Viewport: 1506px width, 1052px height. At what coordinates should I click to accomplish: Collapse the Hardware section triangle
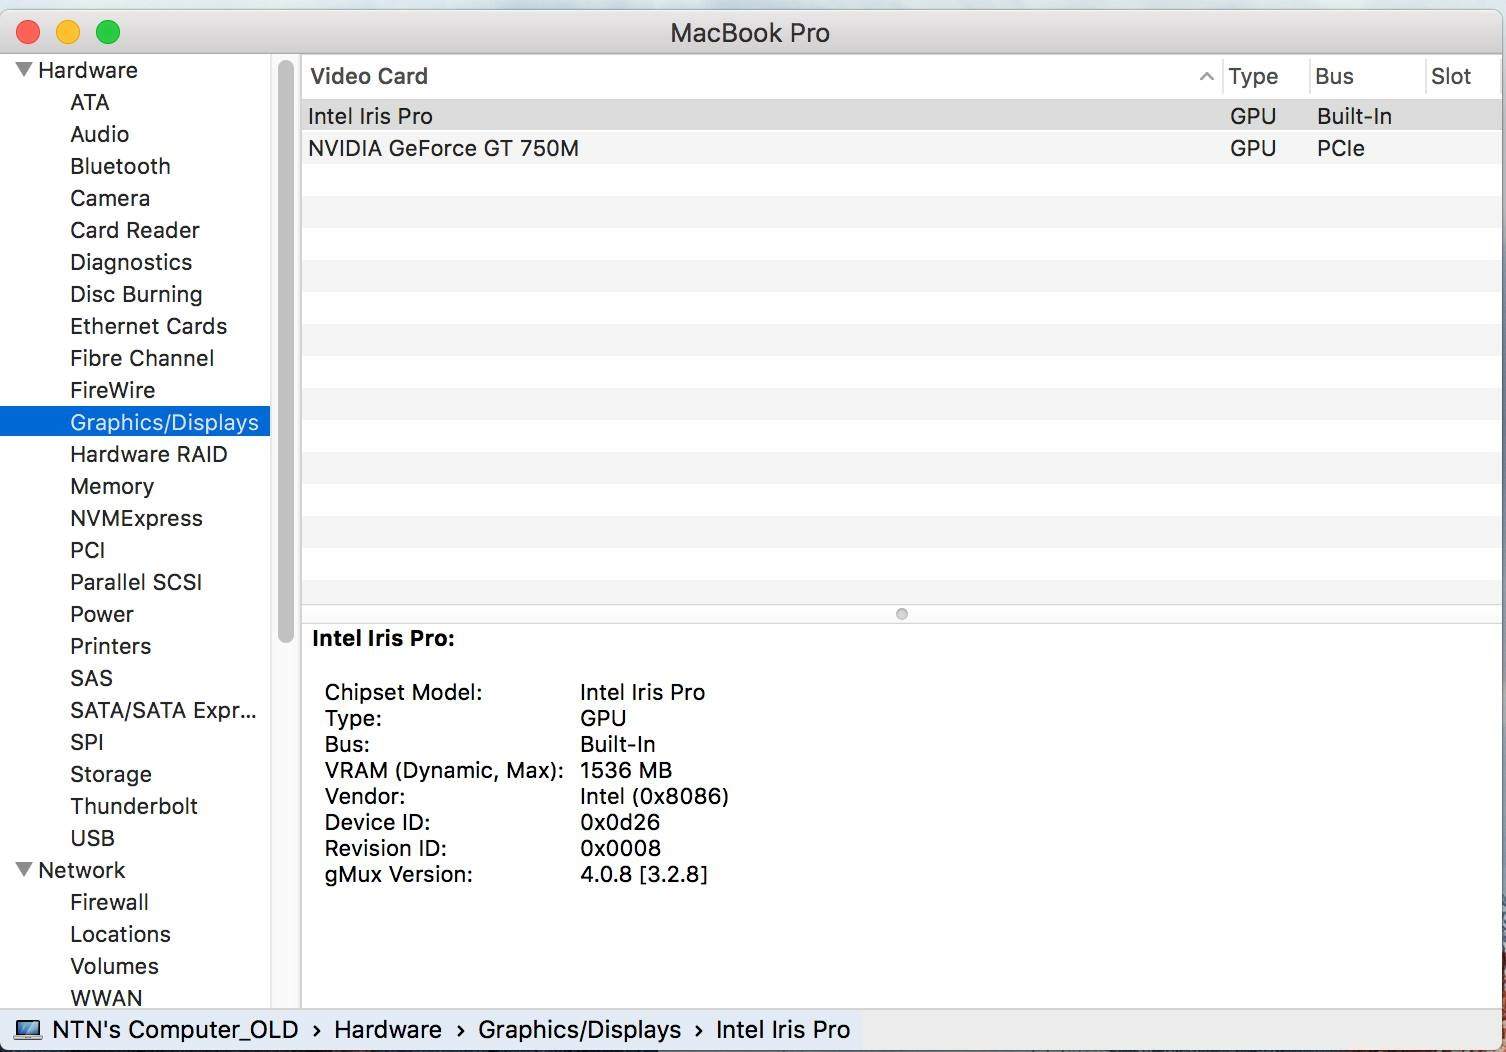[x=24, y=70]
